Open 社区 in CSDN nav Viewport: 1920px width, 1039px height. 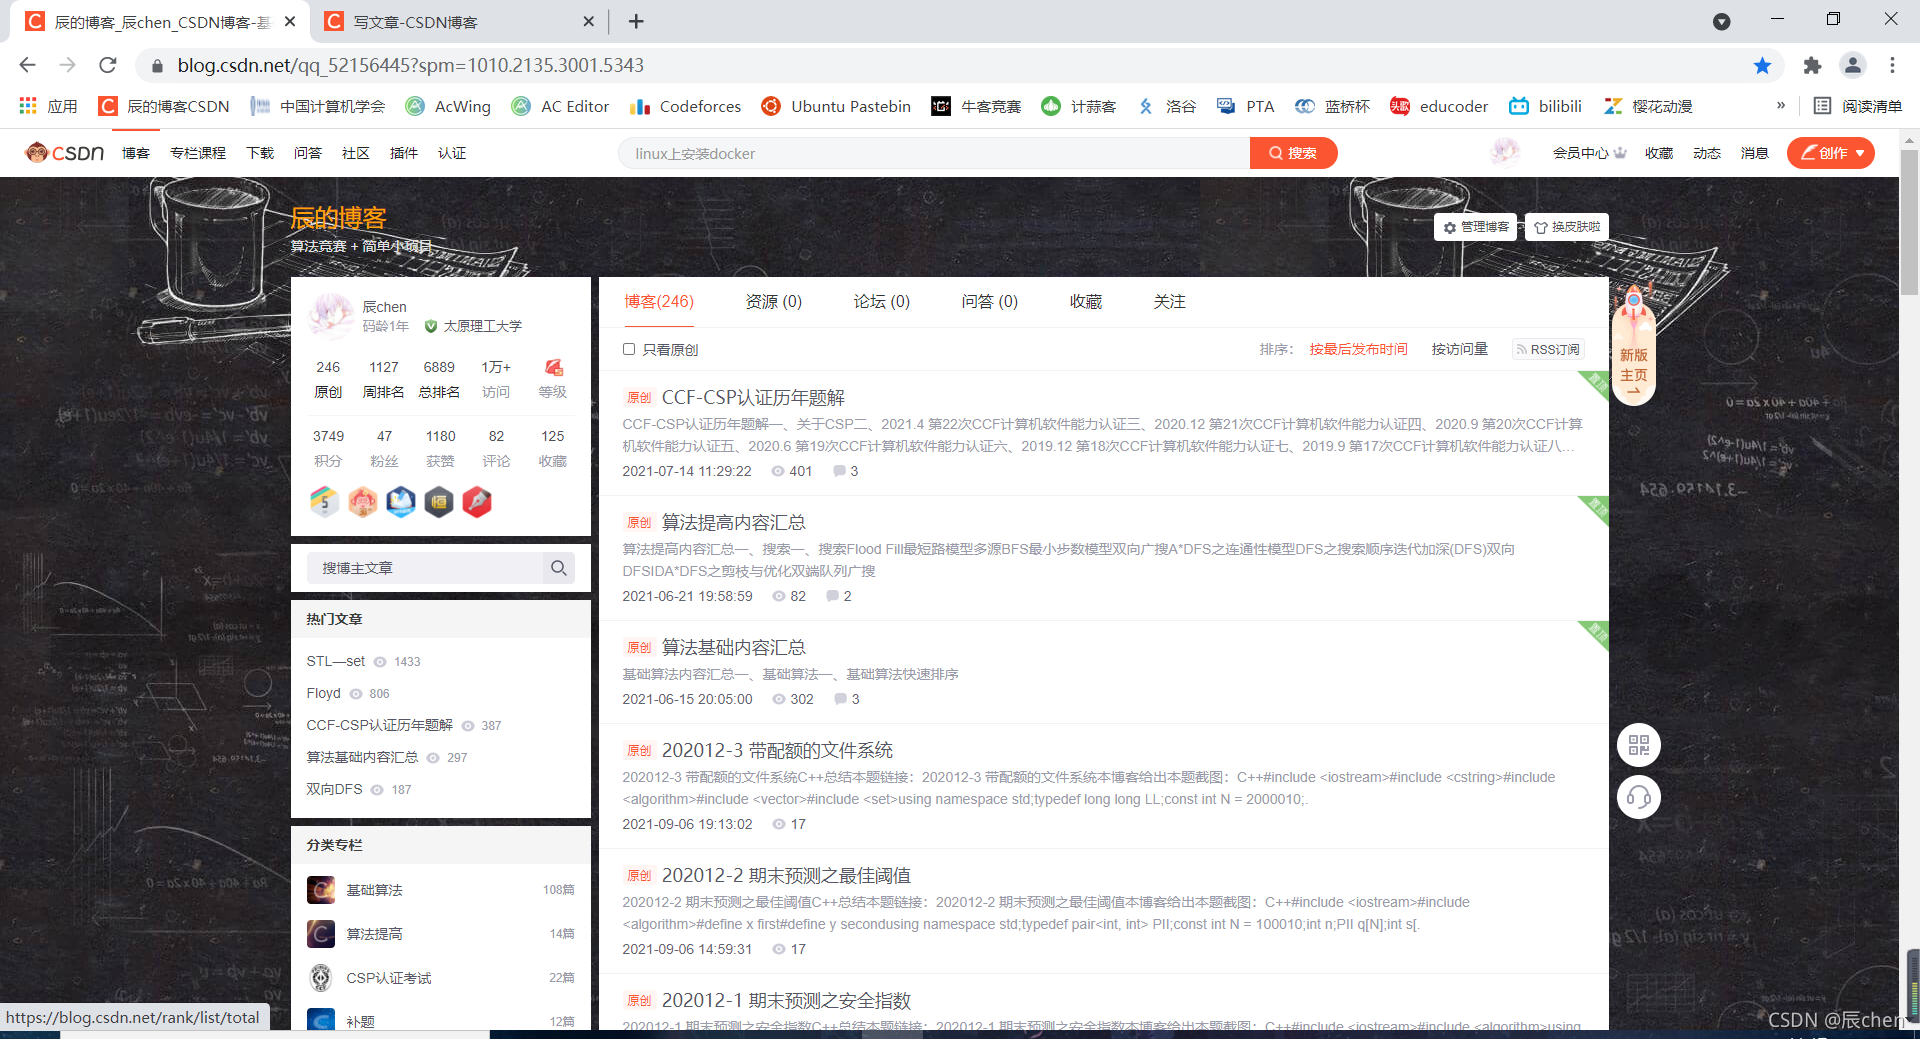click(x=356, y=153)
